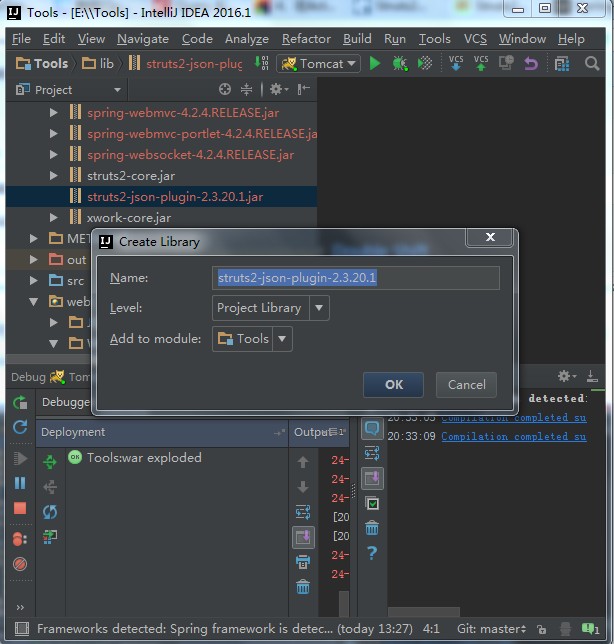
Task: Open the File menu
Action: [21, 39]
